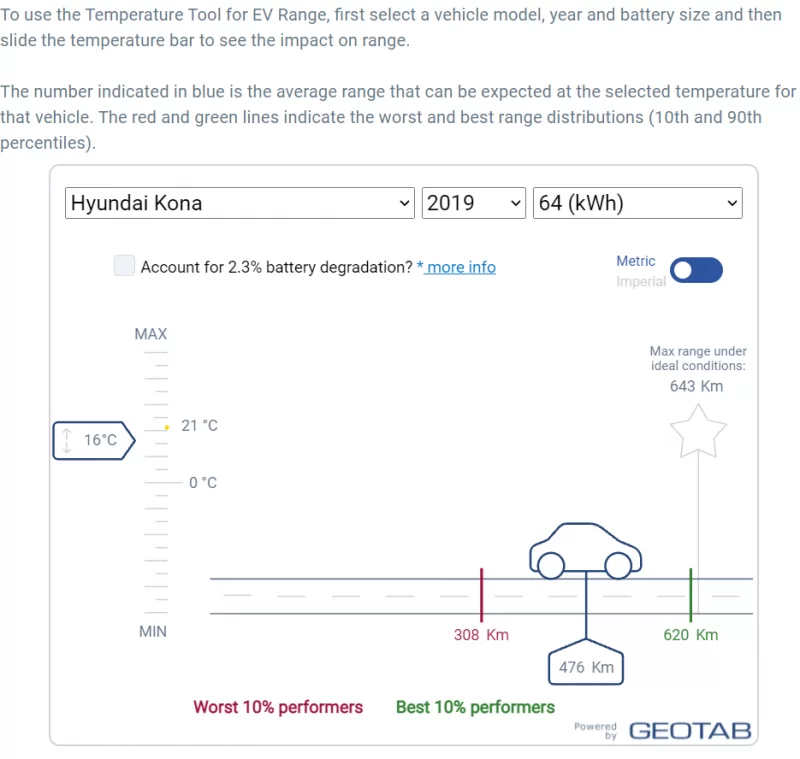Click the star max range icon
800x759 pixels.
tap(697, 432)
